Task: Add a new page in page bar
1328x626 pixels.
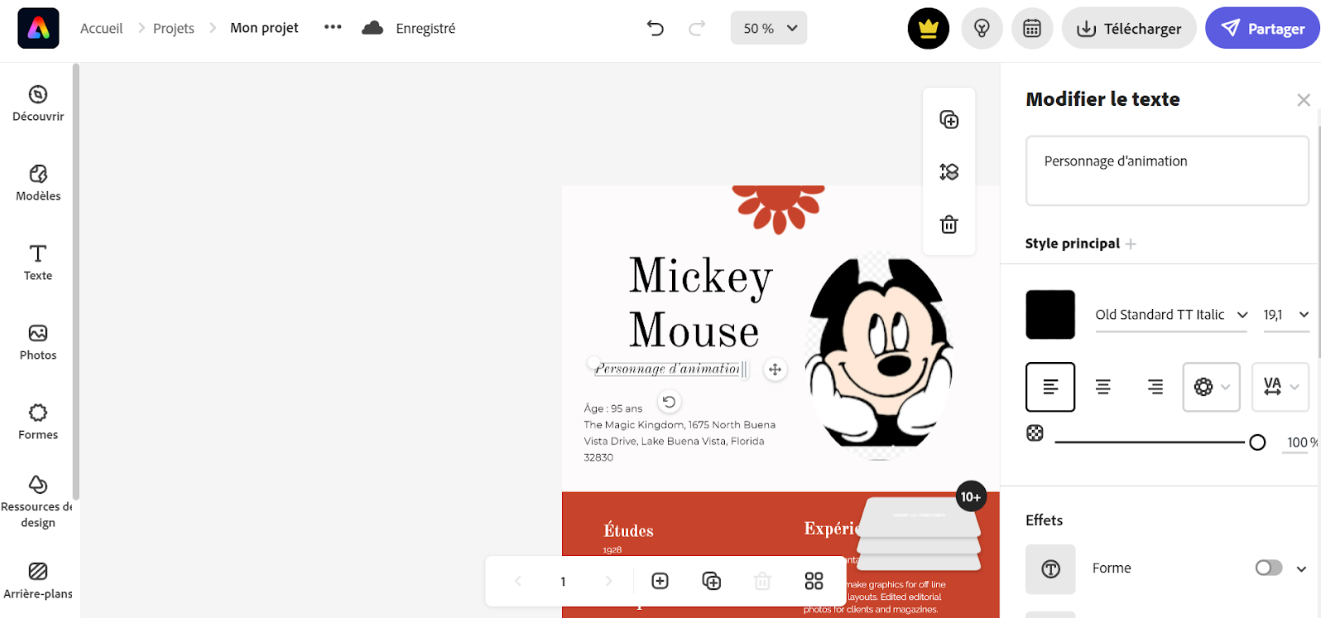Action: pos(660,581)
